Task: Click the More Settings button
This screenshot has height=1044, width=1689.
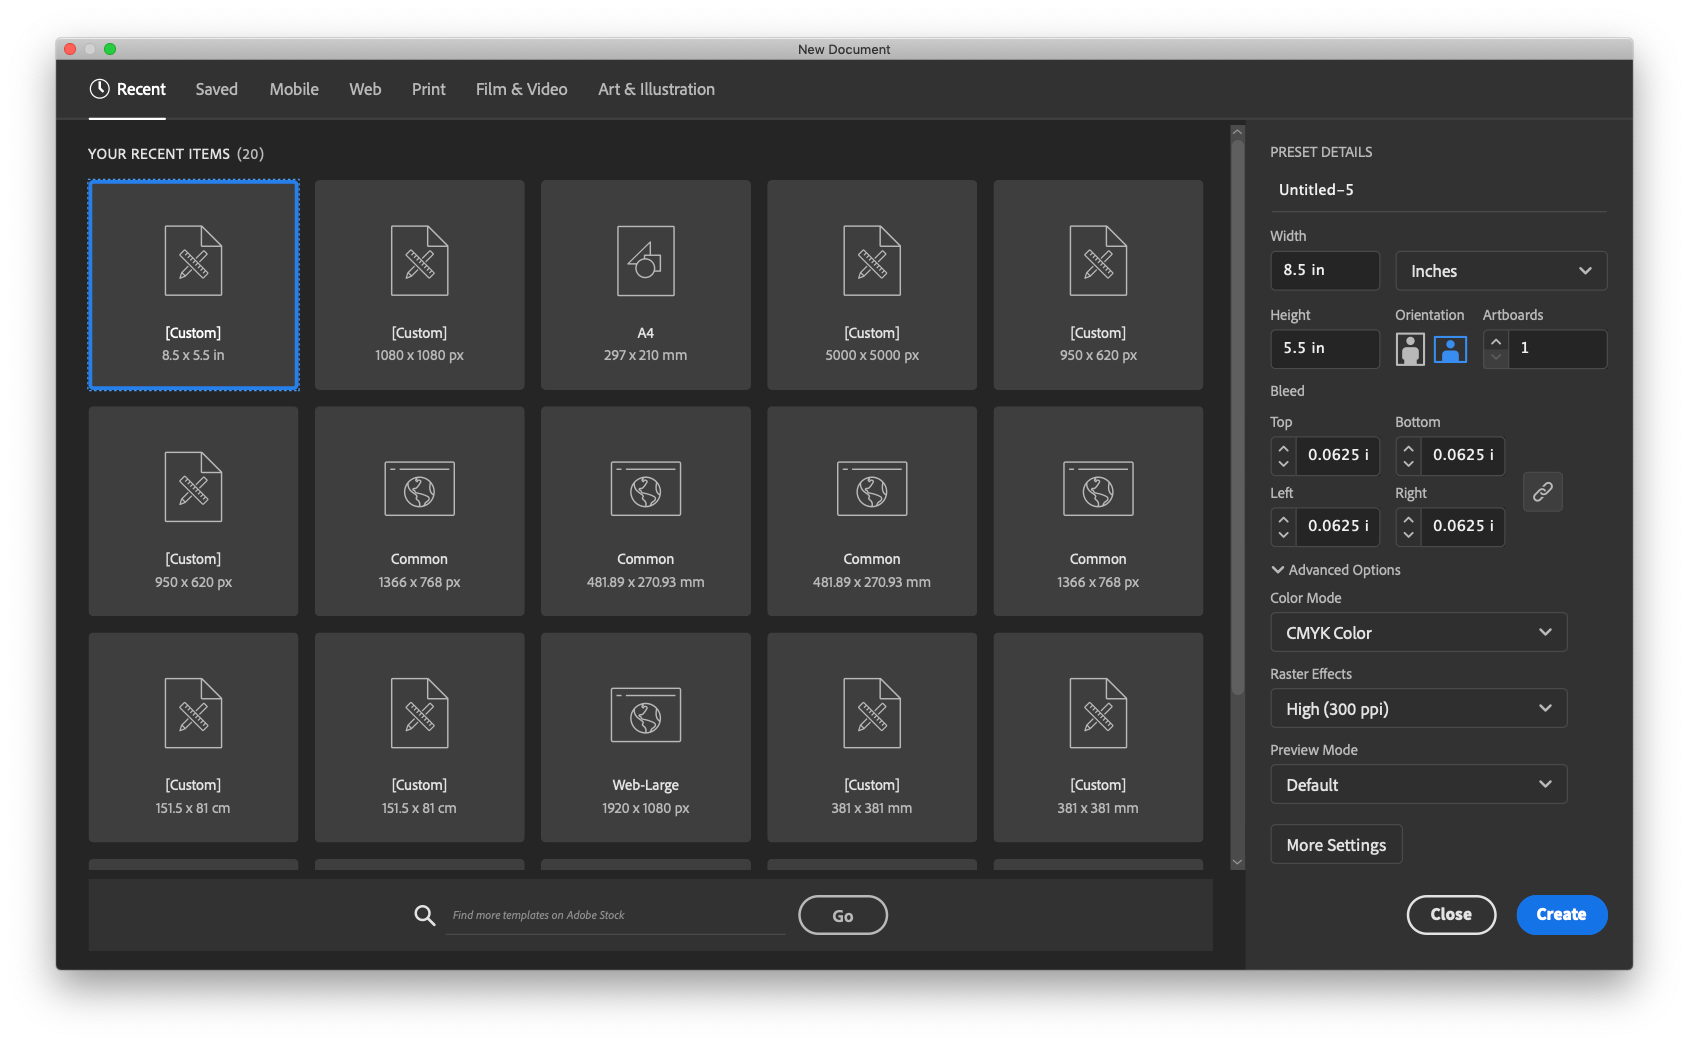Action: [1335, 844]
